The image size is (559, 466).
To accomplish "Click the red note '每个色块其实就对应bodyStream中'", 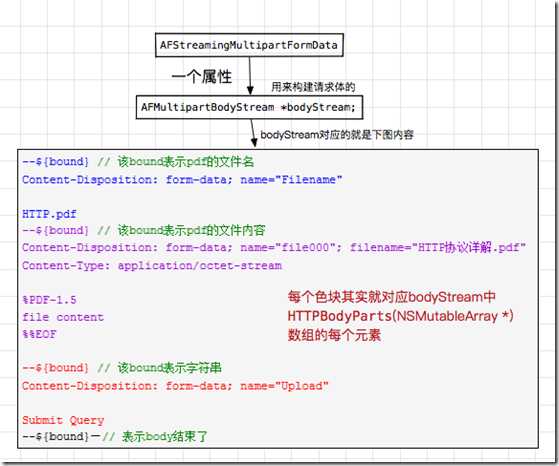I will (391, 297).
